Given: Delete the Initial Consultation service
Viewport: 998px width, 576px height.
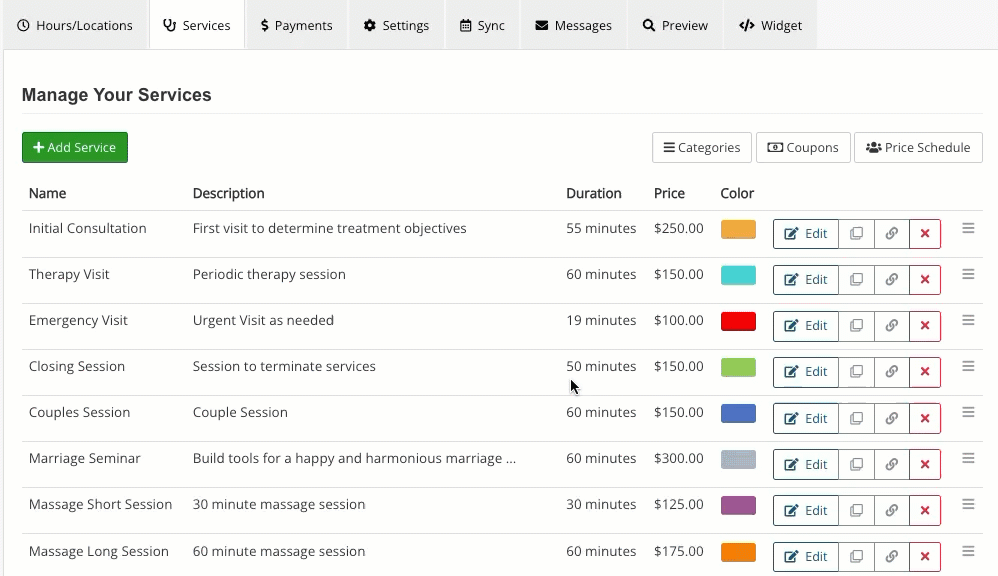Looking at the screenshot, I should click(925, 234).
